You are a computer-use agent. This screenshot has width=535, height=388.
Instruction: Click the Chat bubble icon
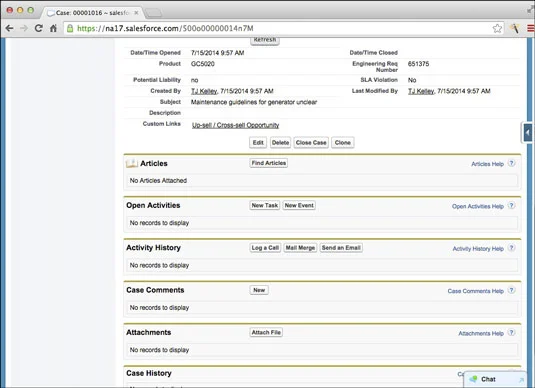click(x=473, y=379)
